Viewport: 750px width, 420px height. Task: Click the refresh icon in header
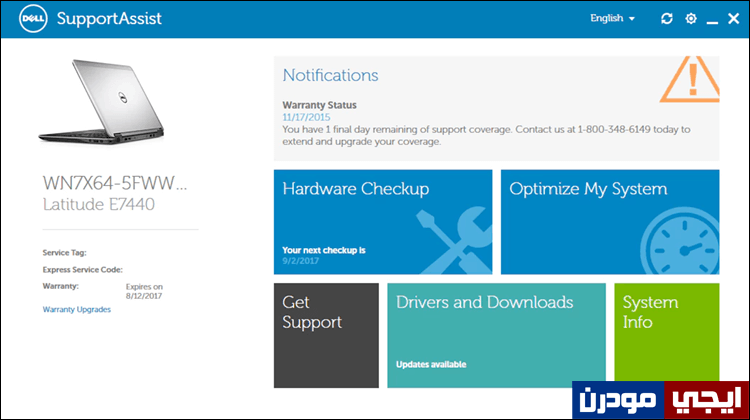[667, 19]
